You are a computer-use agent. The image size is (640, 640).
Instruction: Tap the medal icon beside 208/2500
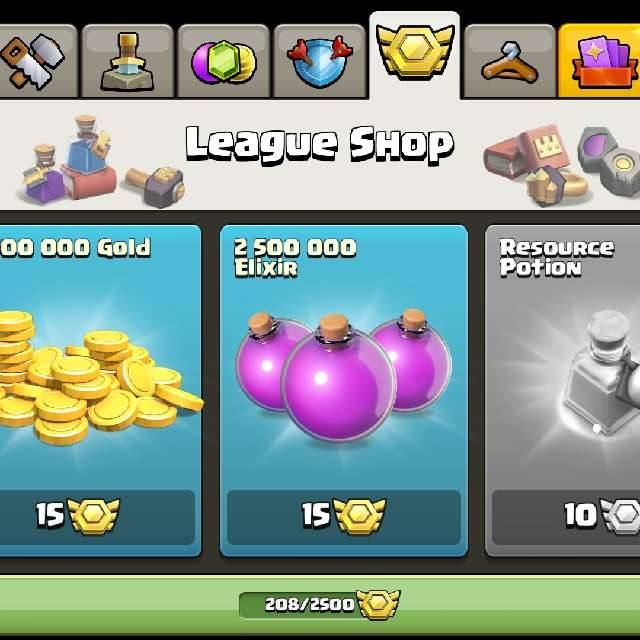pos(378,604)
